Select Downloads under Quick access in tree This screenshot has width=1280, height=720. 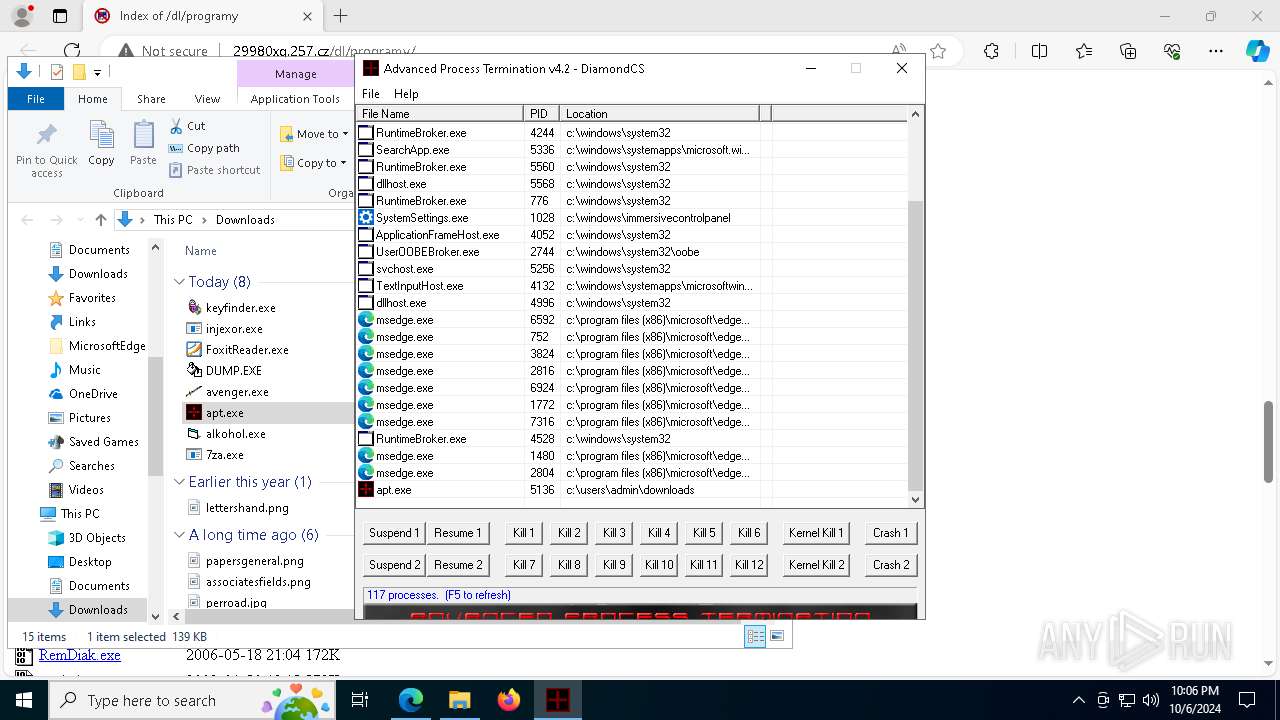click(98, 274)
